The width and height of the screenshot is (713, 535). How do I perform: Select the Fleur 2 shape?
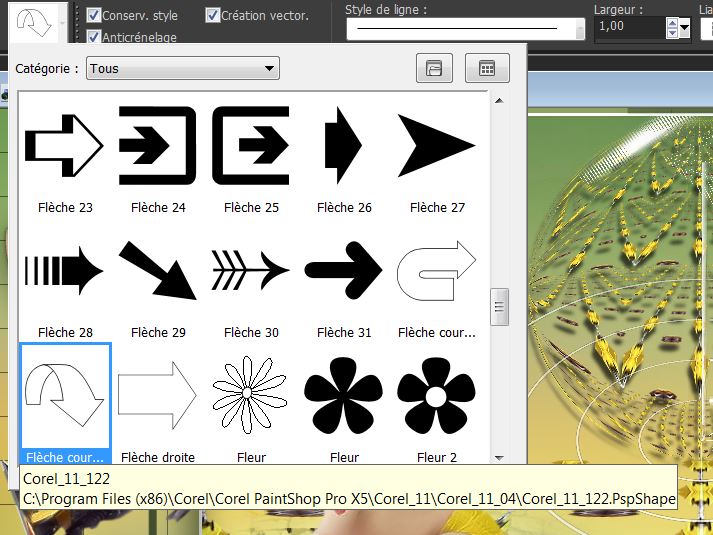coord(437,395)
